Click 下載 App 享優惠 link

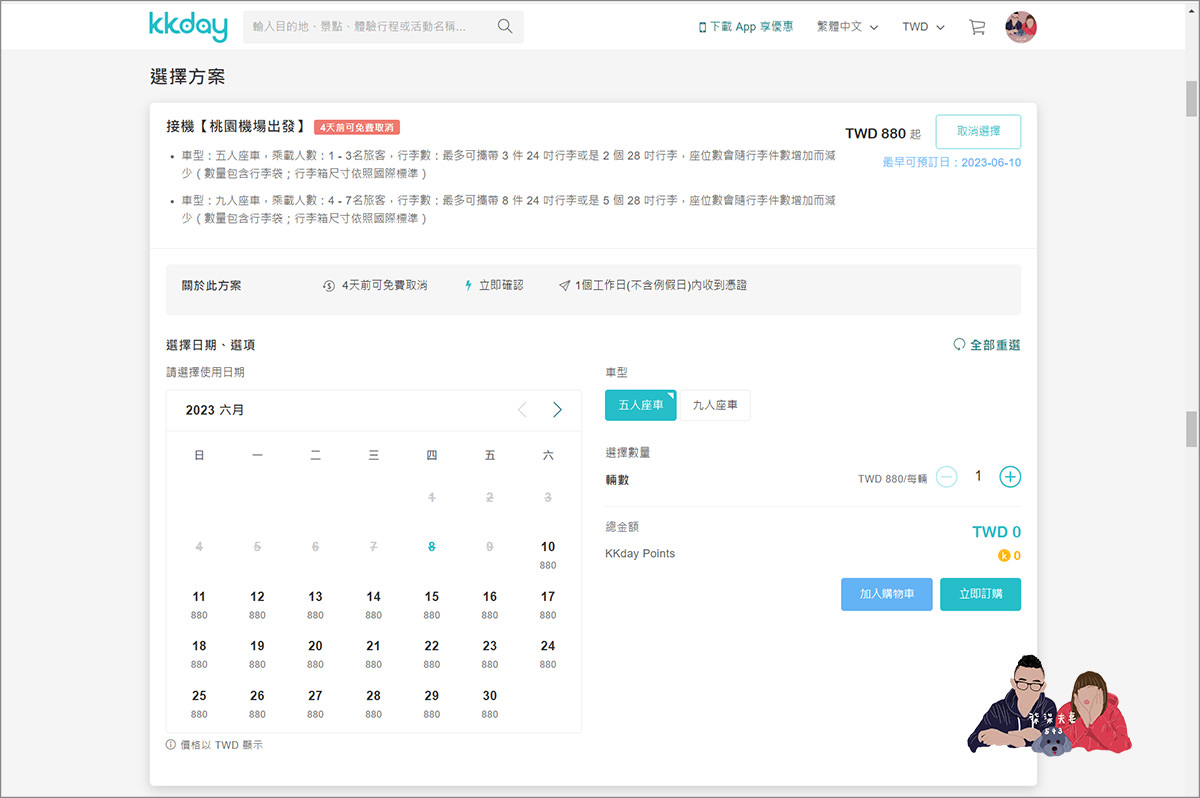pyautogui.click(x=746, y=27)
